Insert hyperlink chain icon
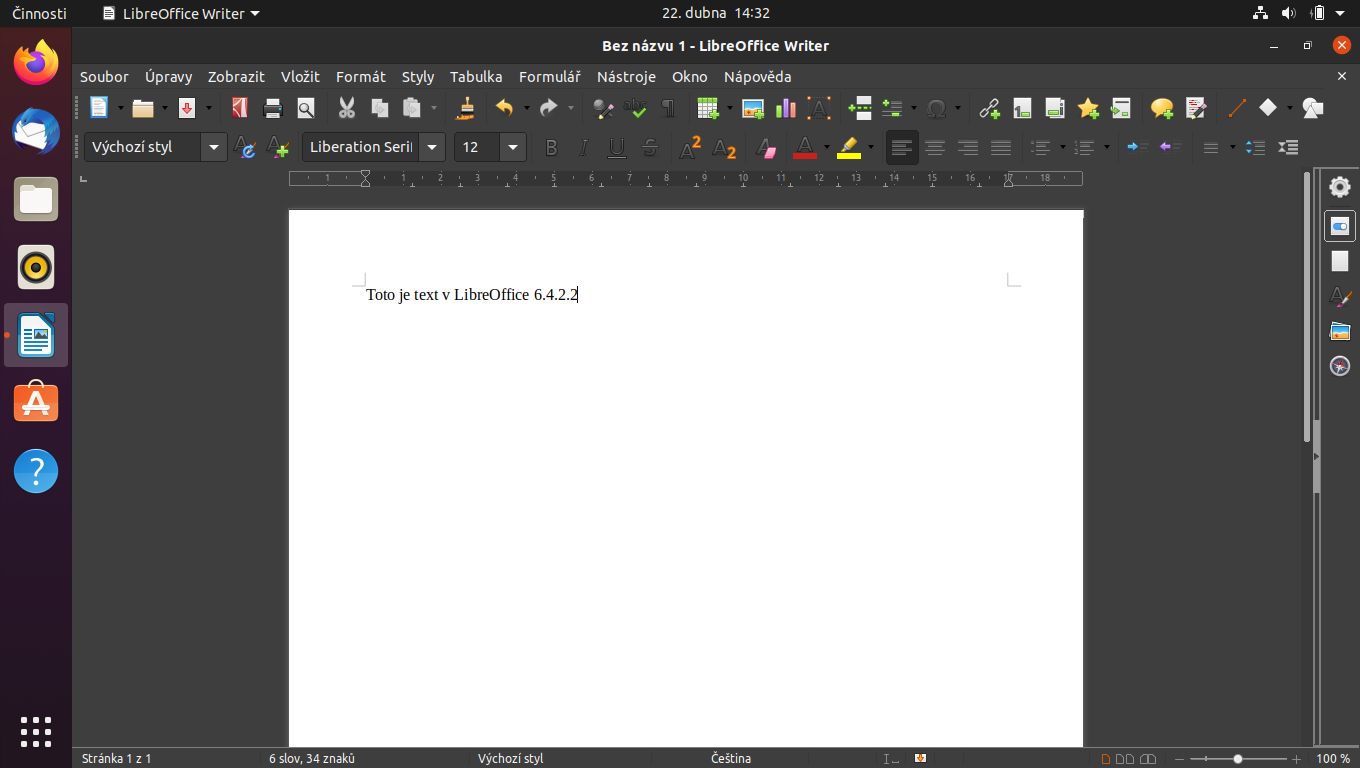The height and width of the screenshot is (768, 1360). [x=990, y=108]
